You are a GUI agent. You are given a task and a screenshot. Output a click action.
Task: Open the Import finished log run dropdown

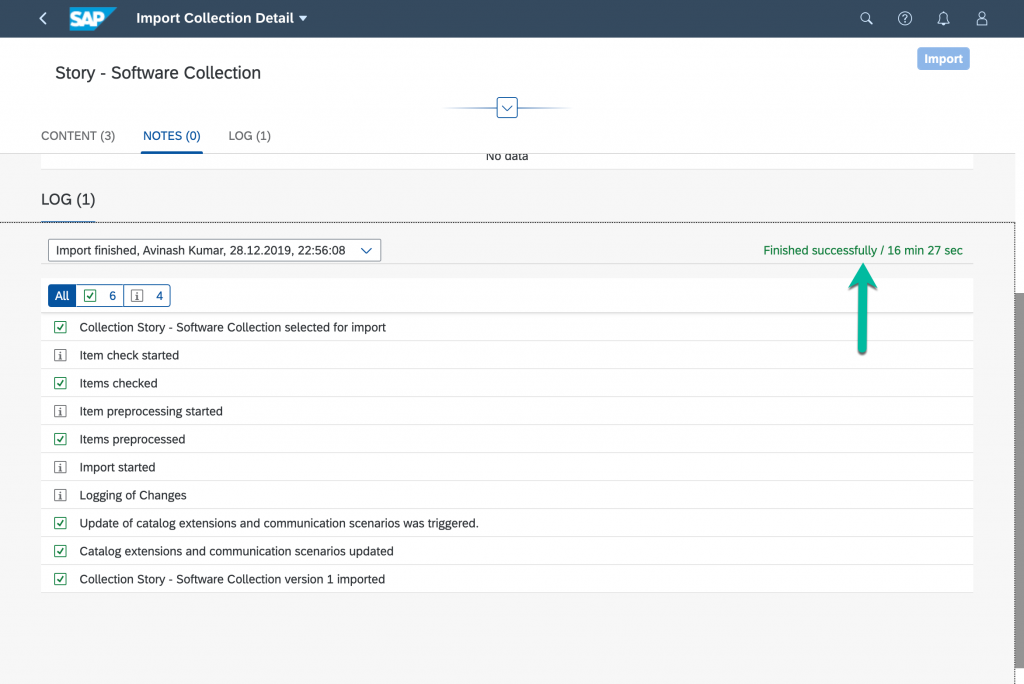[x=214, y=250]
